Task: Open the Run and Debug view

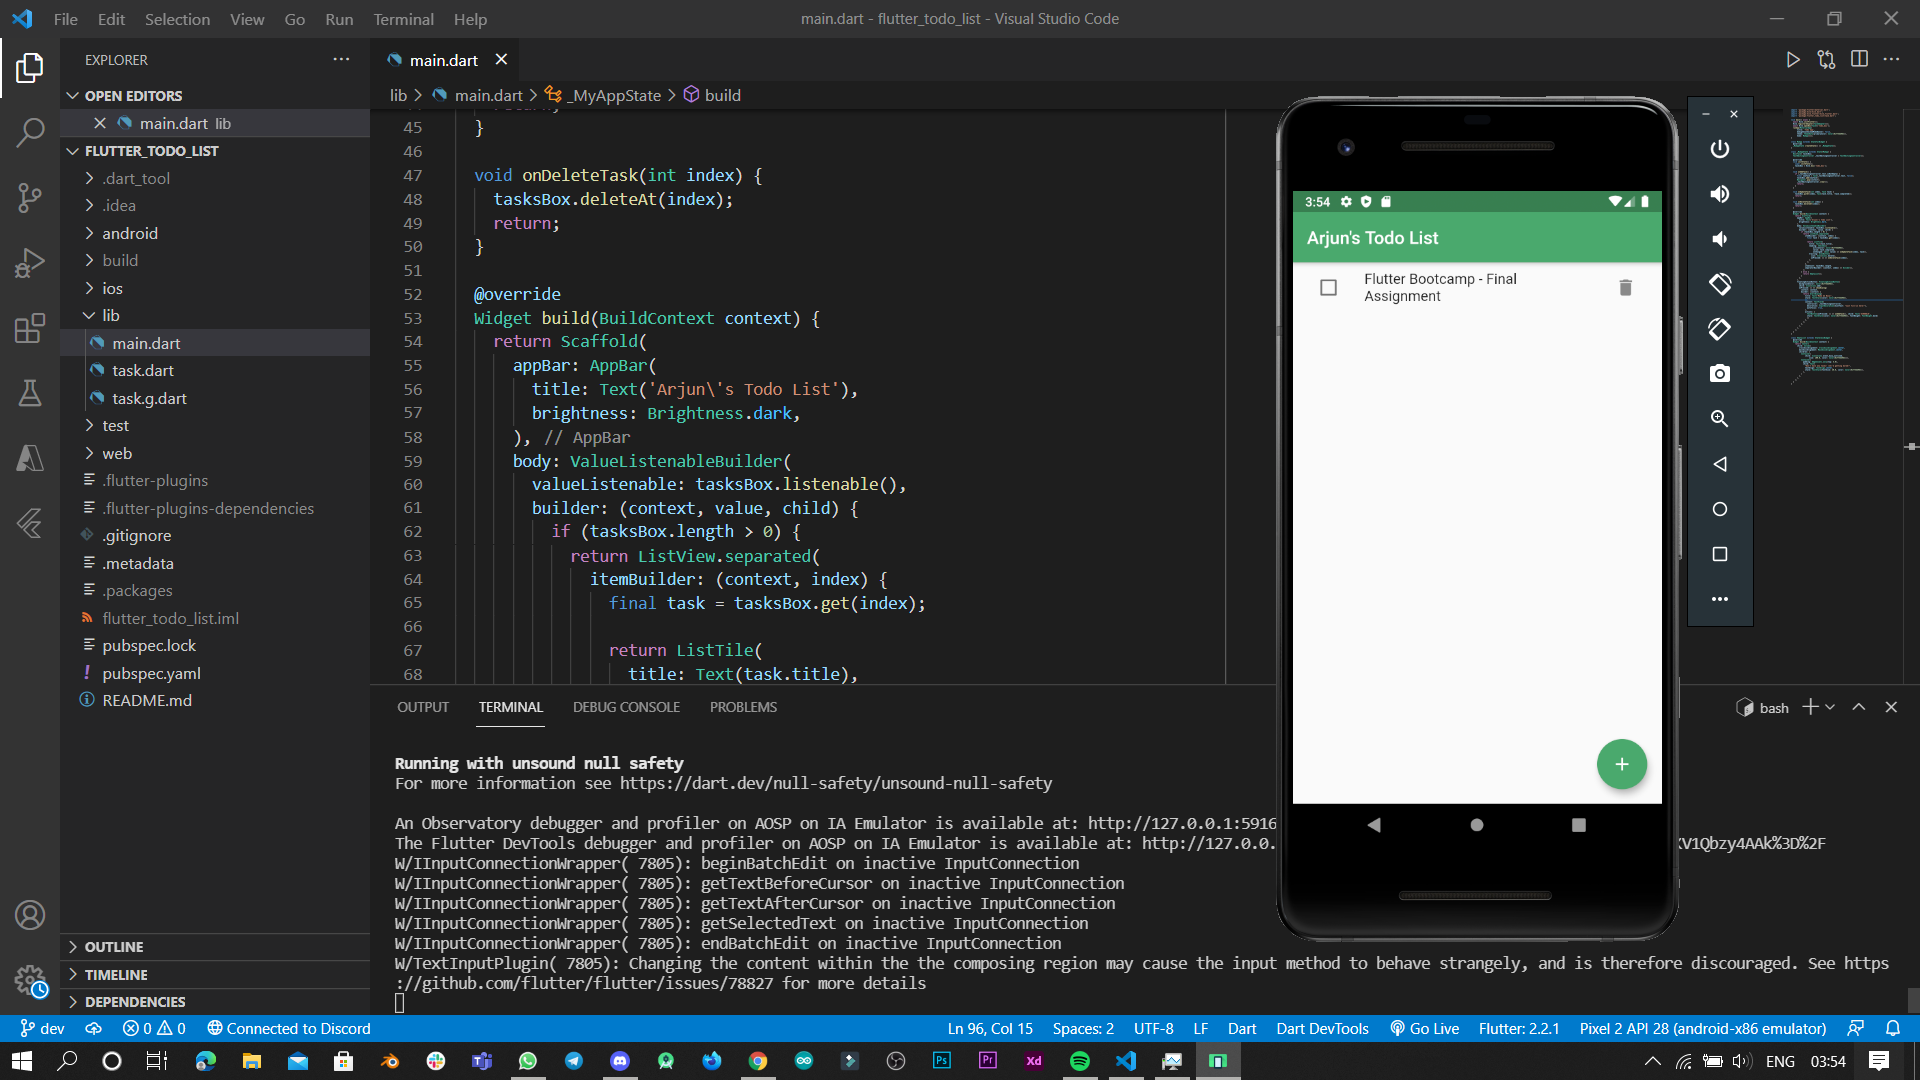Action: tap(30, 263)
